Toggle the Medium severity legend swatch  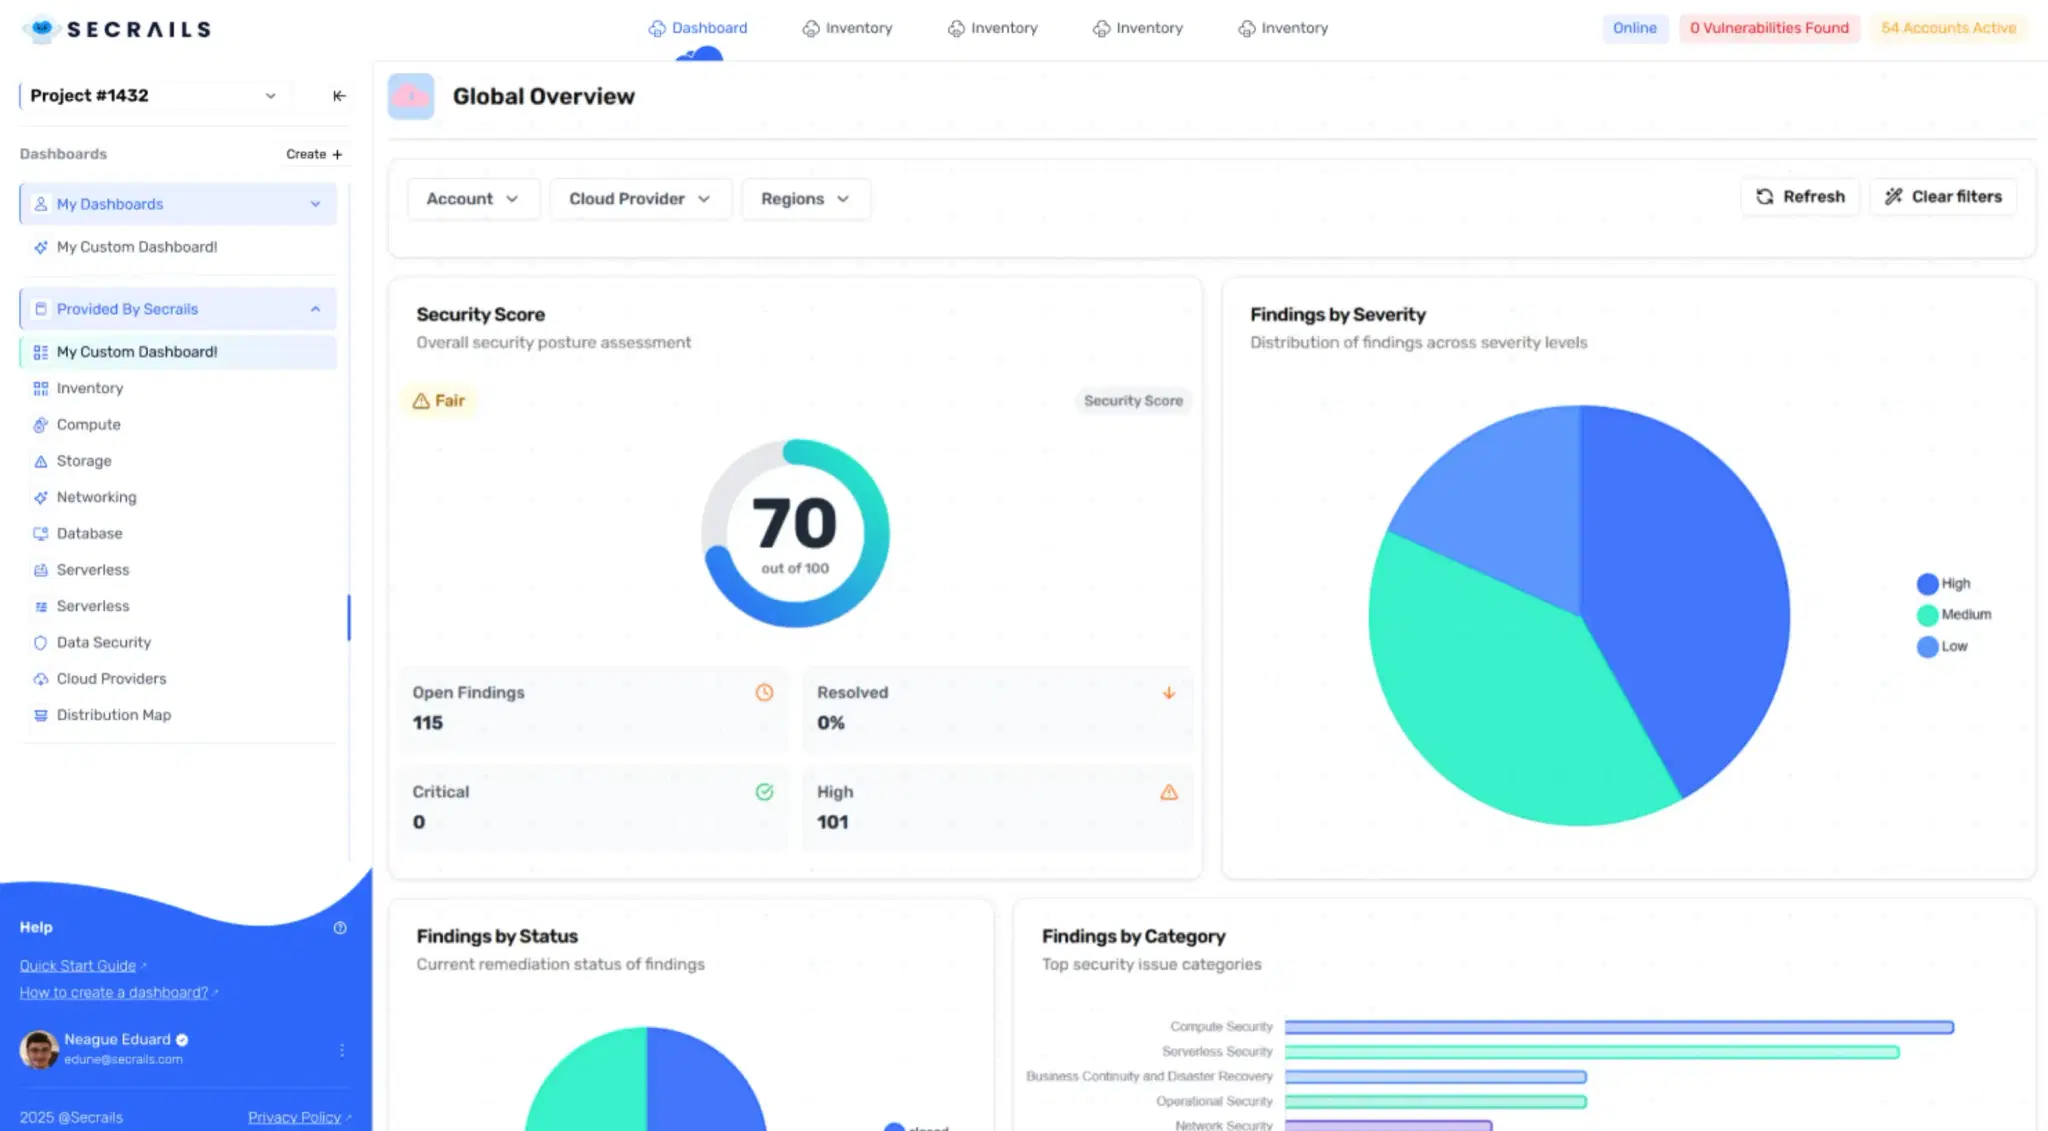[1927, 615]
